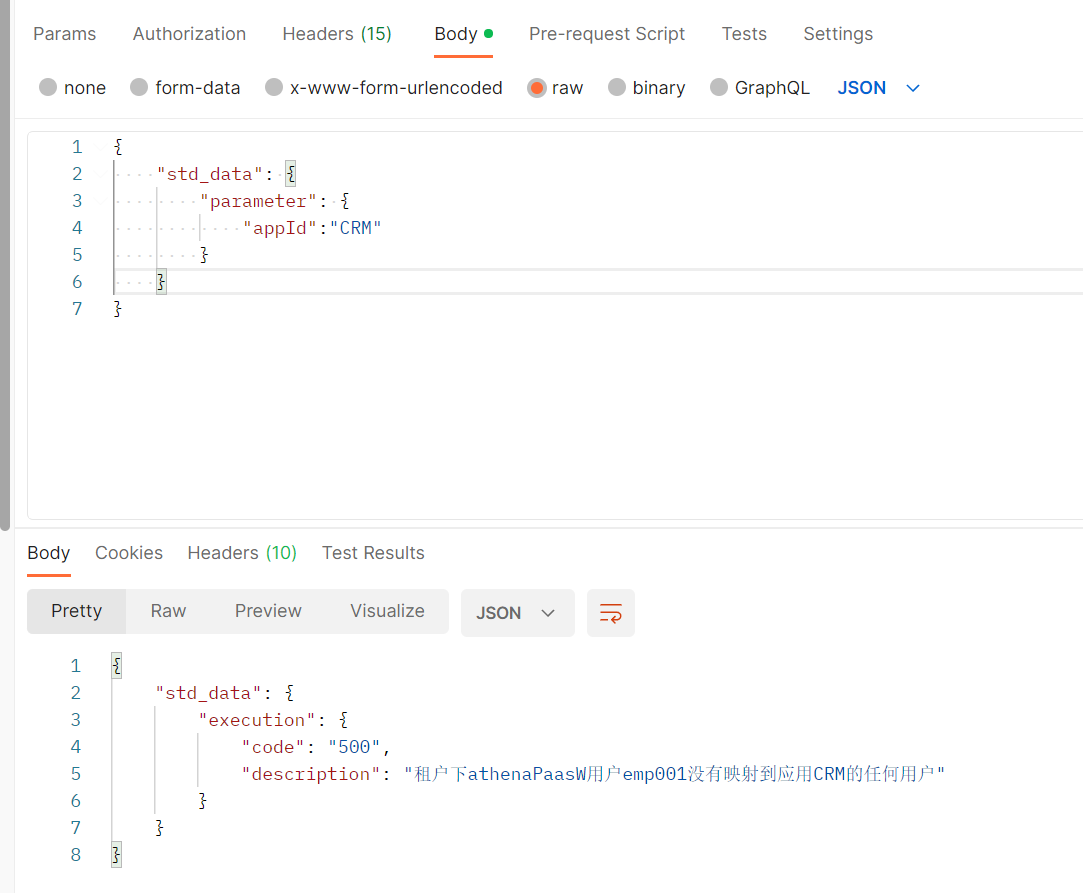1083x893 pixels.
Task: Toggle the response word wrap icon
Action: coord(610,613)
